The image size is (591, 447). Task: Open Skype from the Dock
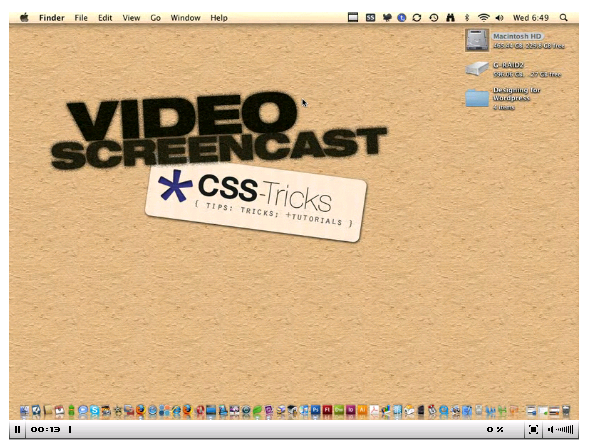(x=95, y=411)
